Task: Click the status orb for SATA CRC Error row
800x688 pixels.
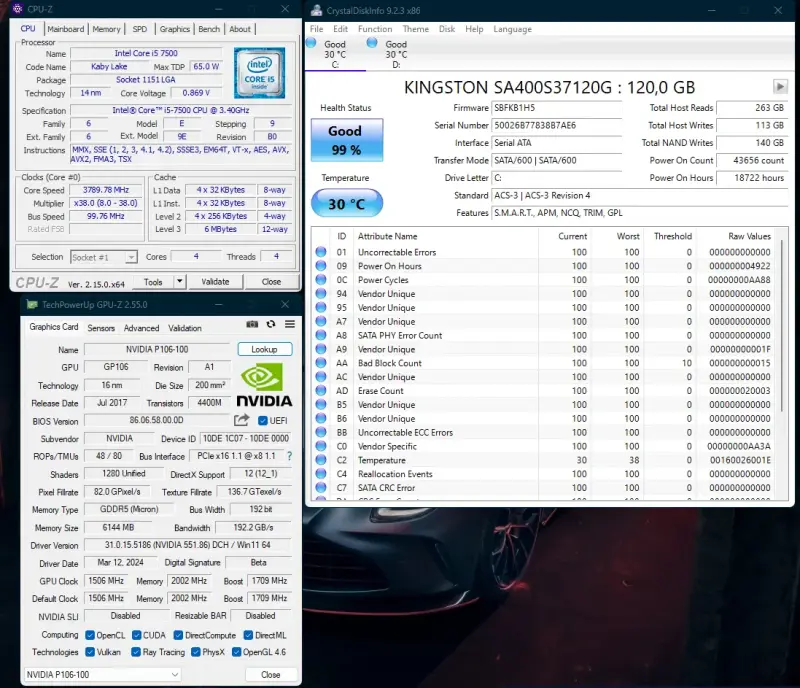Action: [320, 487]
